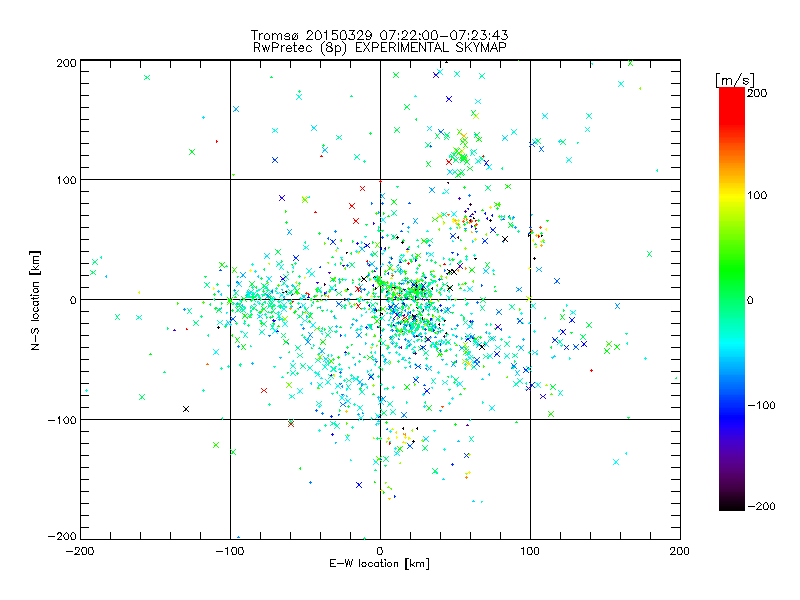800x600 pixels.
Task: Click the colorbar label '-100'
Action: (761, 405)
